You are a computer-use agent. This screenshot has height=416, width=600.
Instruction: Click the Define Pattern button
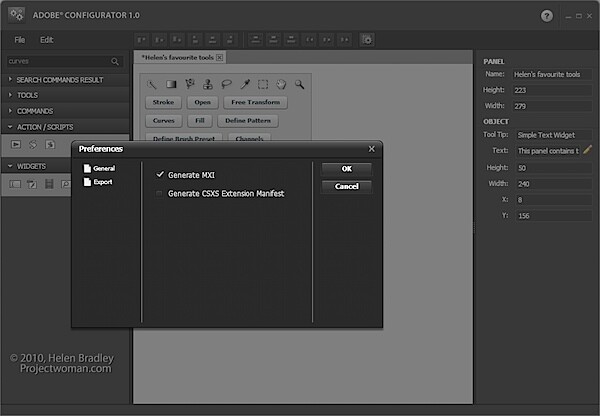pyautogui.click(x=248, y=121)
